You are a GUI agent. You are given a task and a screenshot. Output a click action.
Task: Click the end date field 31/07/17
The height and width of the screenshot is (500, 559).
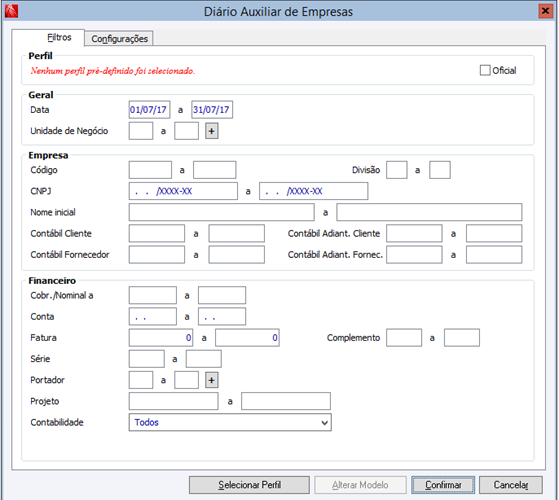pos(212,110)
